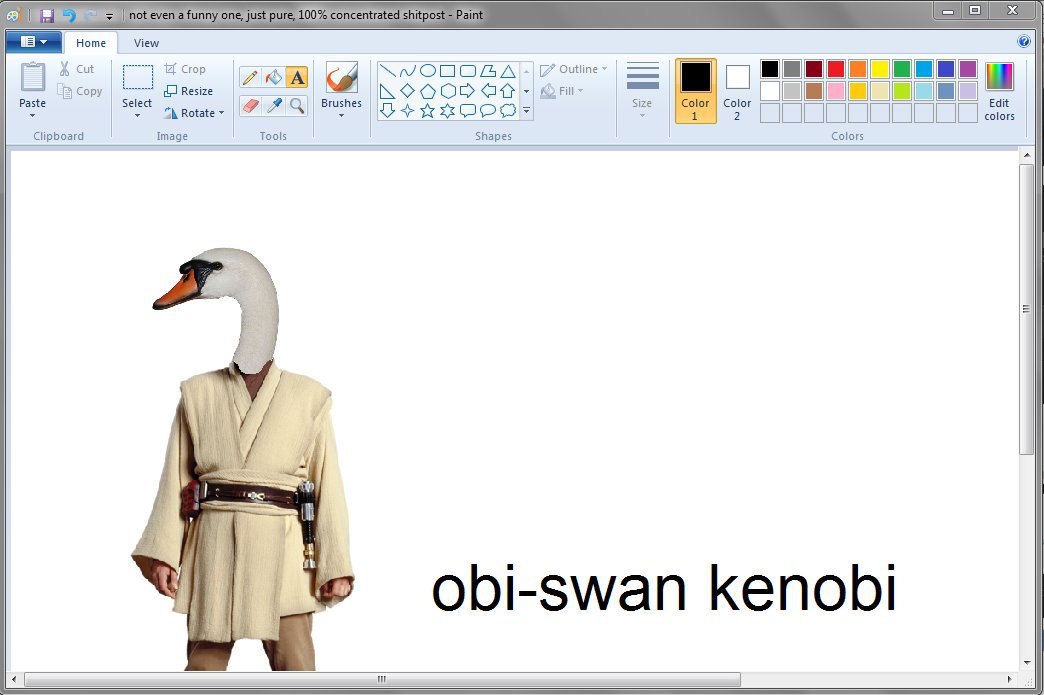
Task: Select the Pencil tool
Action: pos(250,78)
